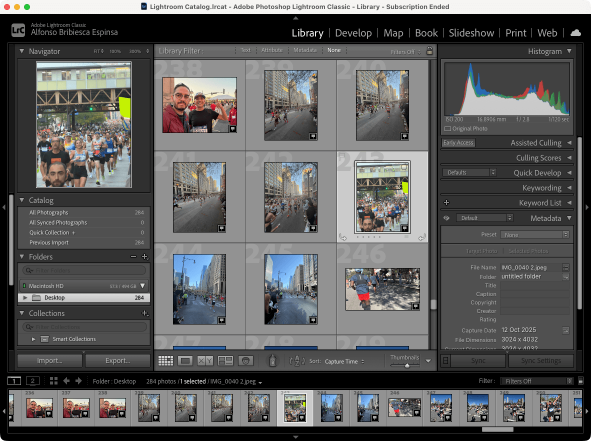Screen dimensions: 591x441
Task: Add photo 243 to the Quick Collection
Action: (x=404, y=167)
